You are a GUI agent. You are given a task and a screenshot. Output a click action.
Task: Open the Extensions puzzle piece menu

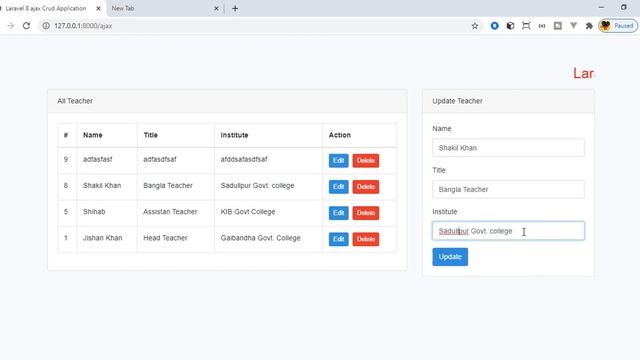589,26
